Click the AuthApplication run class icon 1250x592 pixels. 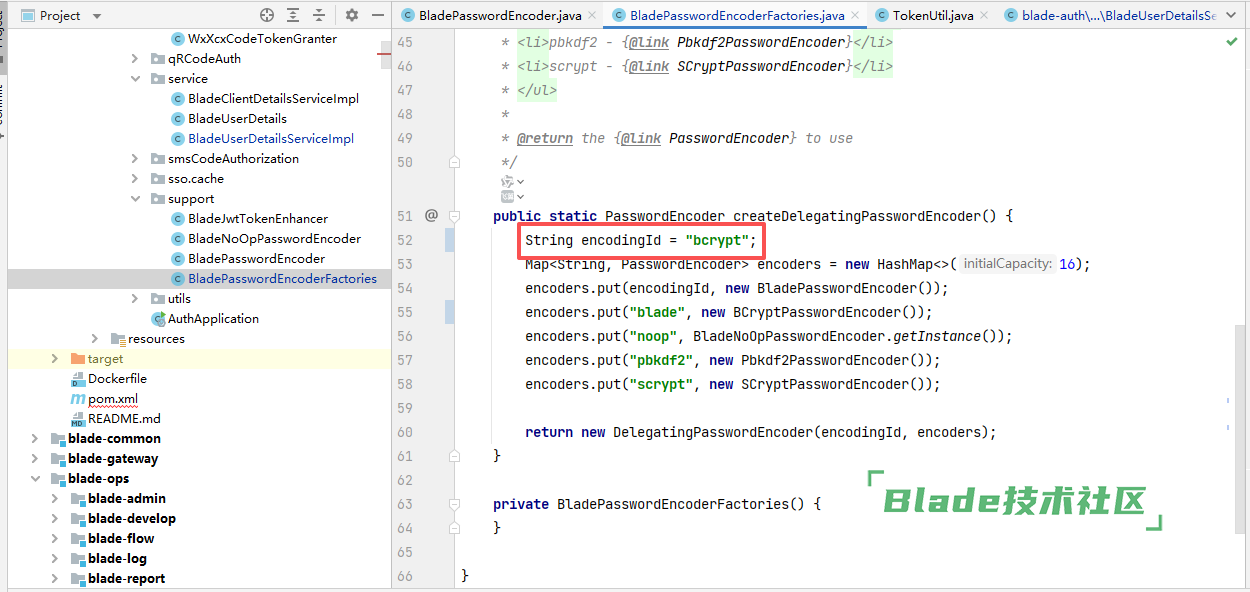[158, 319]
